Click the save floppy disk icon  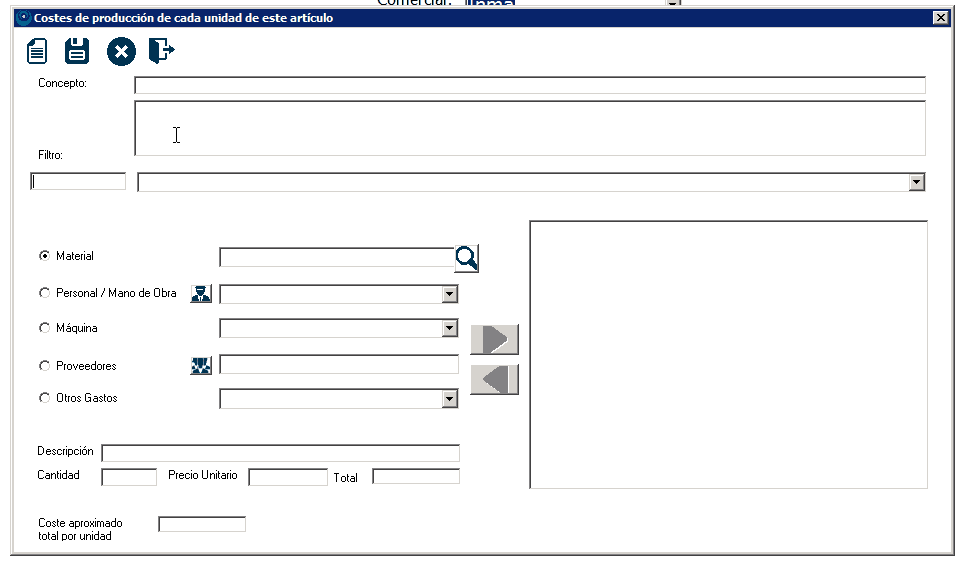coord(77,51)
